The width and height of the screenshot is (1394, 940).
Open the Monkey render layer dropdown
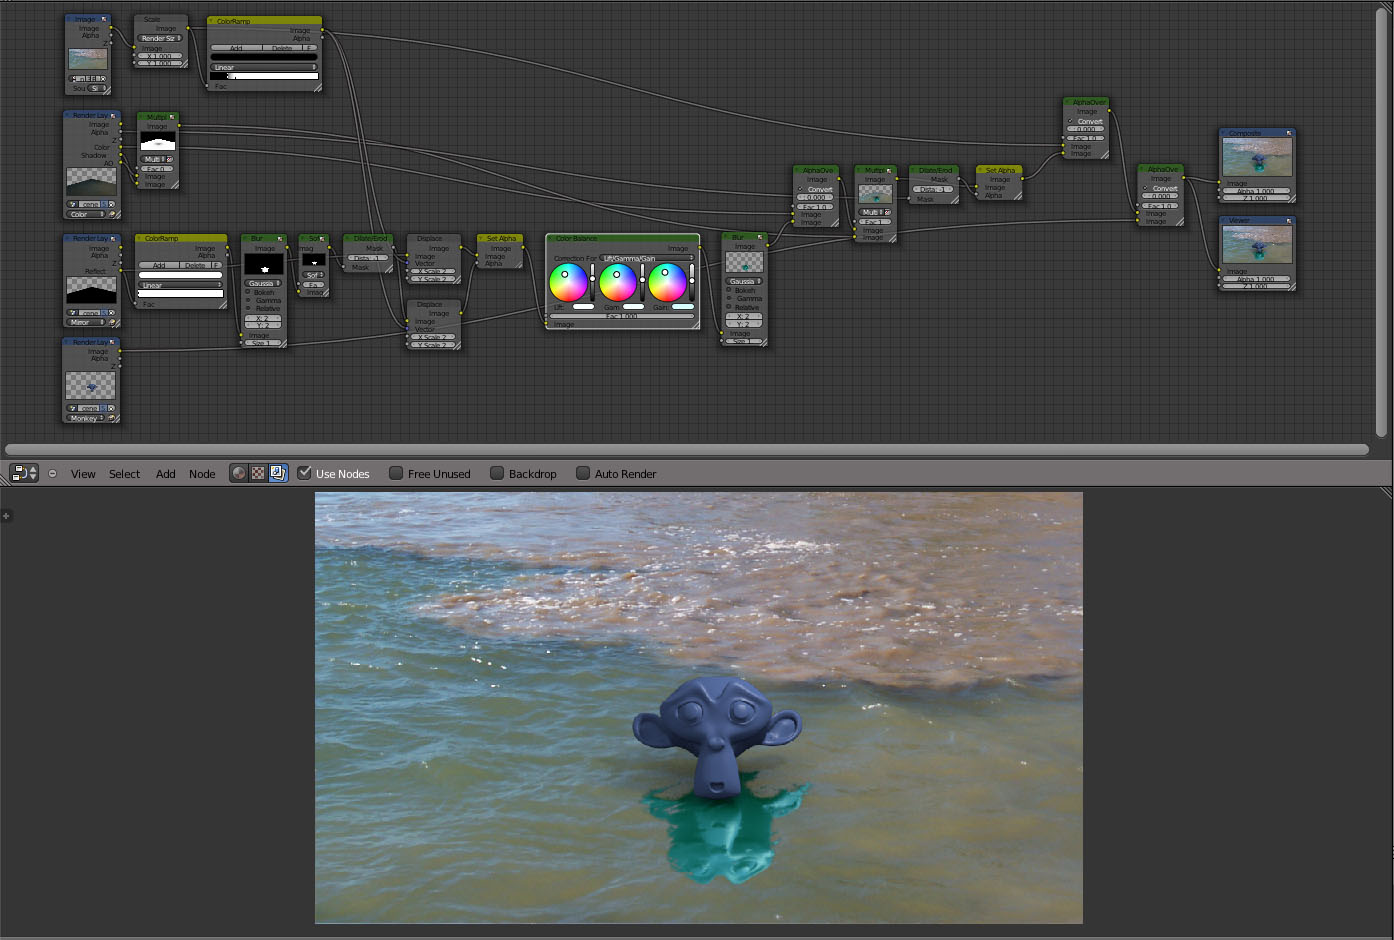pyautogui.click(x=86, y=418)
